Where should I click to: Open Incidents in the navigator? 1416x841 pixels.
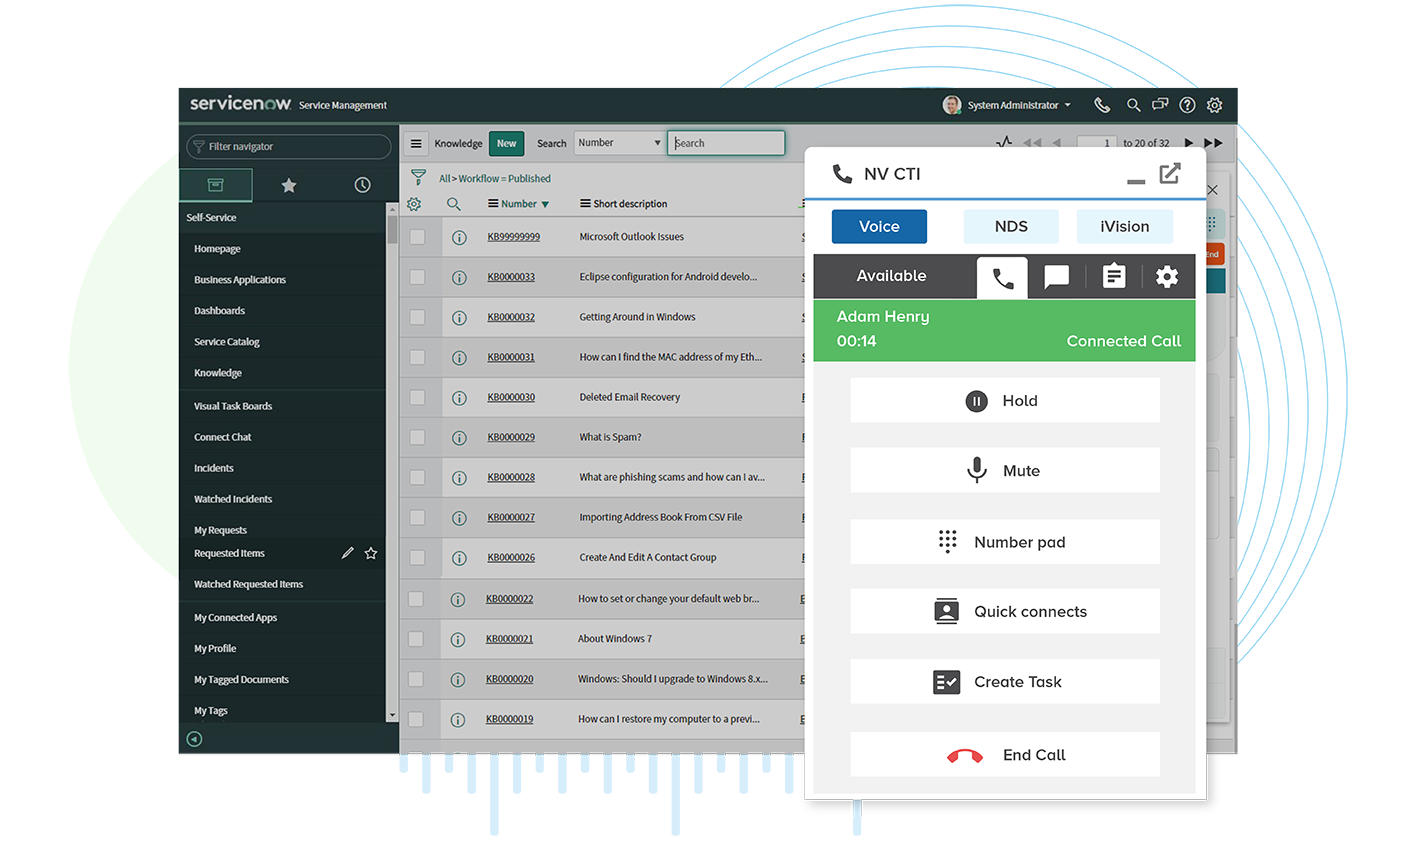(x=214, y=468)
